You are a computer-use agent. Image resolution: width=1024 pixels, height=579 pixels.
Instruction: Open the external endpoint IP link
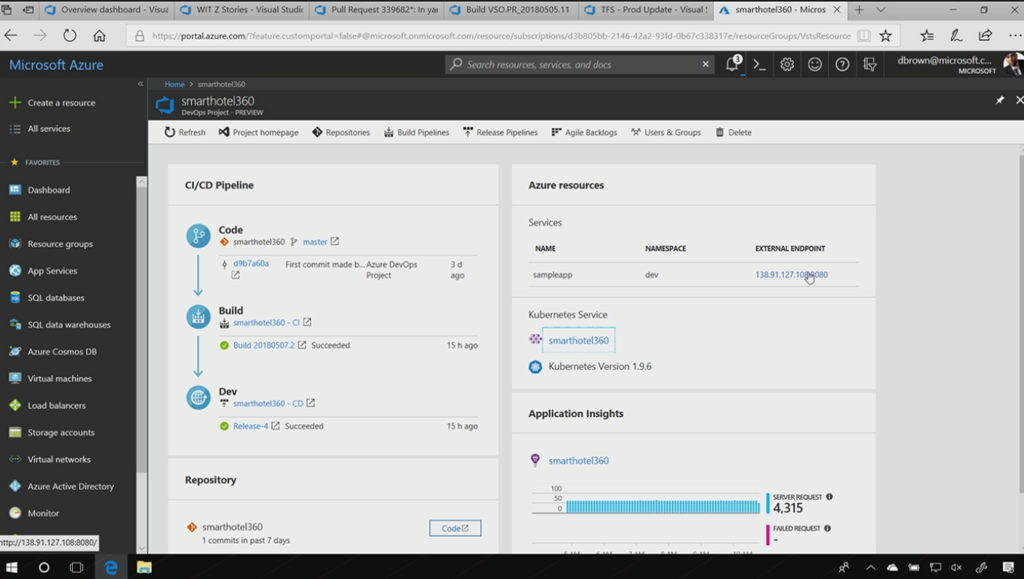(x=790, y=274)
